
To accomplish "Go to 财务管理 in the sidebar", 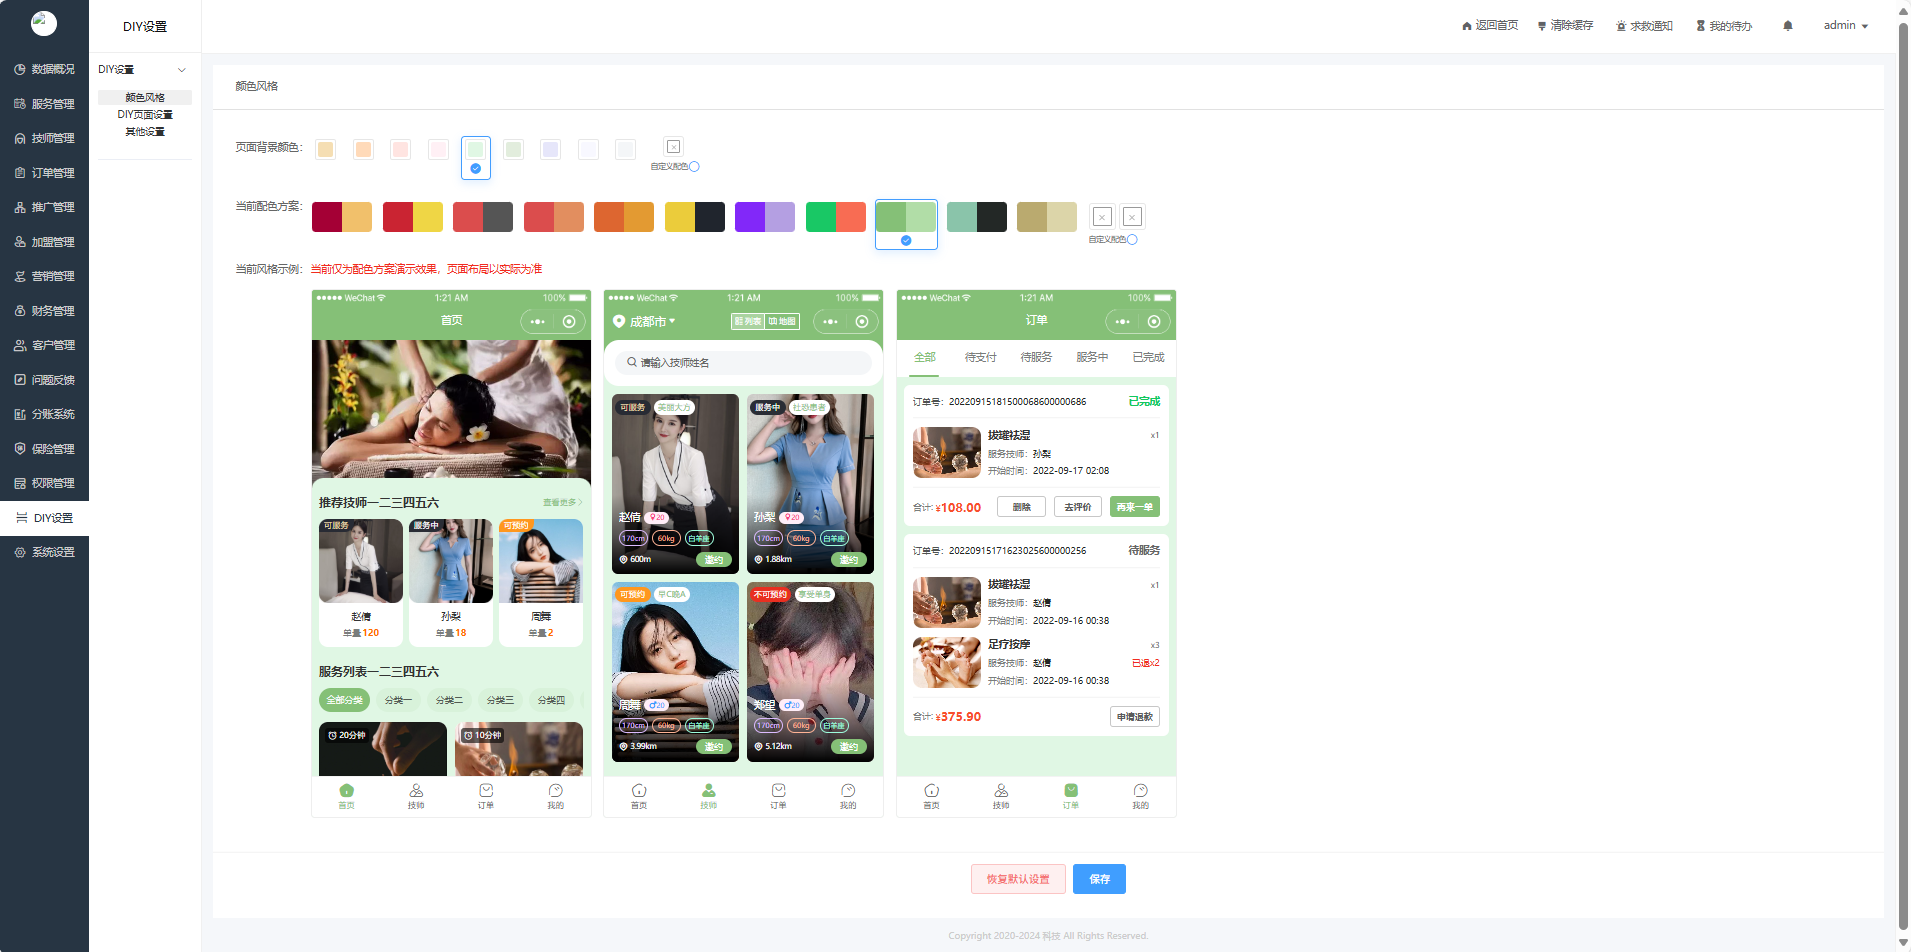I will 44,311.
